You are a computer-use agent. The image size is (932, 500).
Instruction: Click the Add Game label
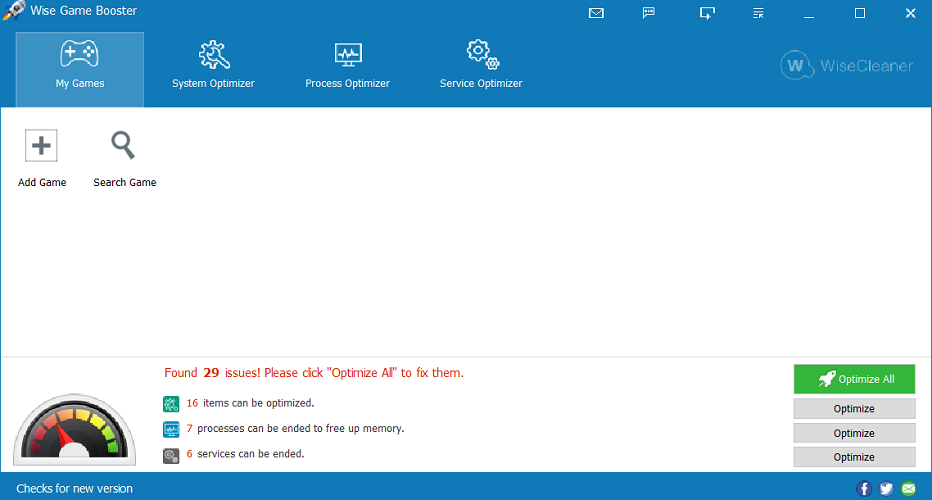[42, 183]
